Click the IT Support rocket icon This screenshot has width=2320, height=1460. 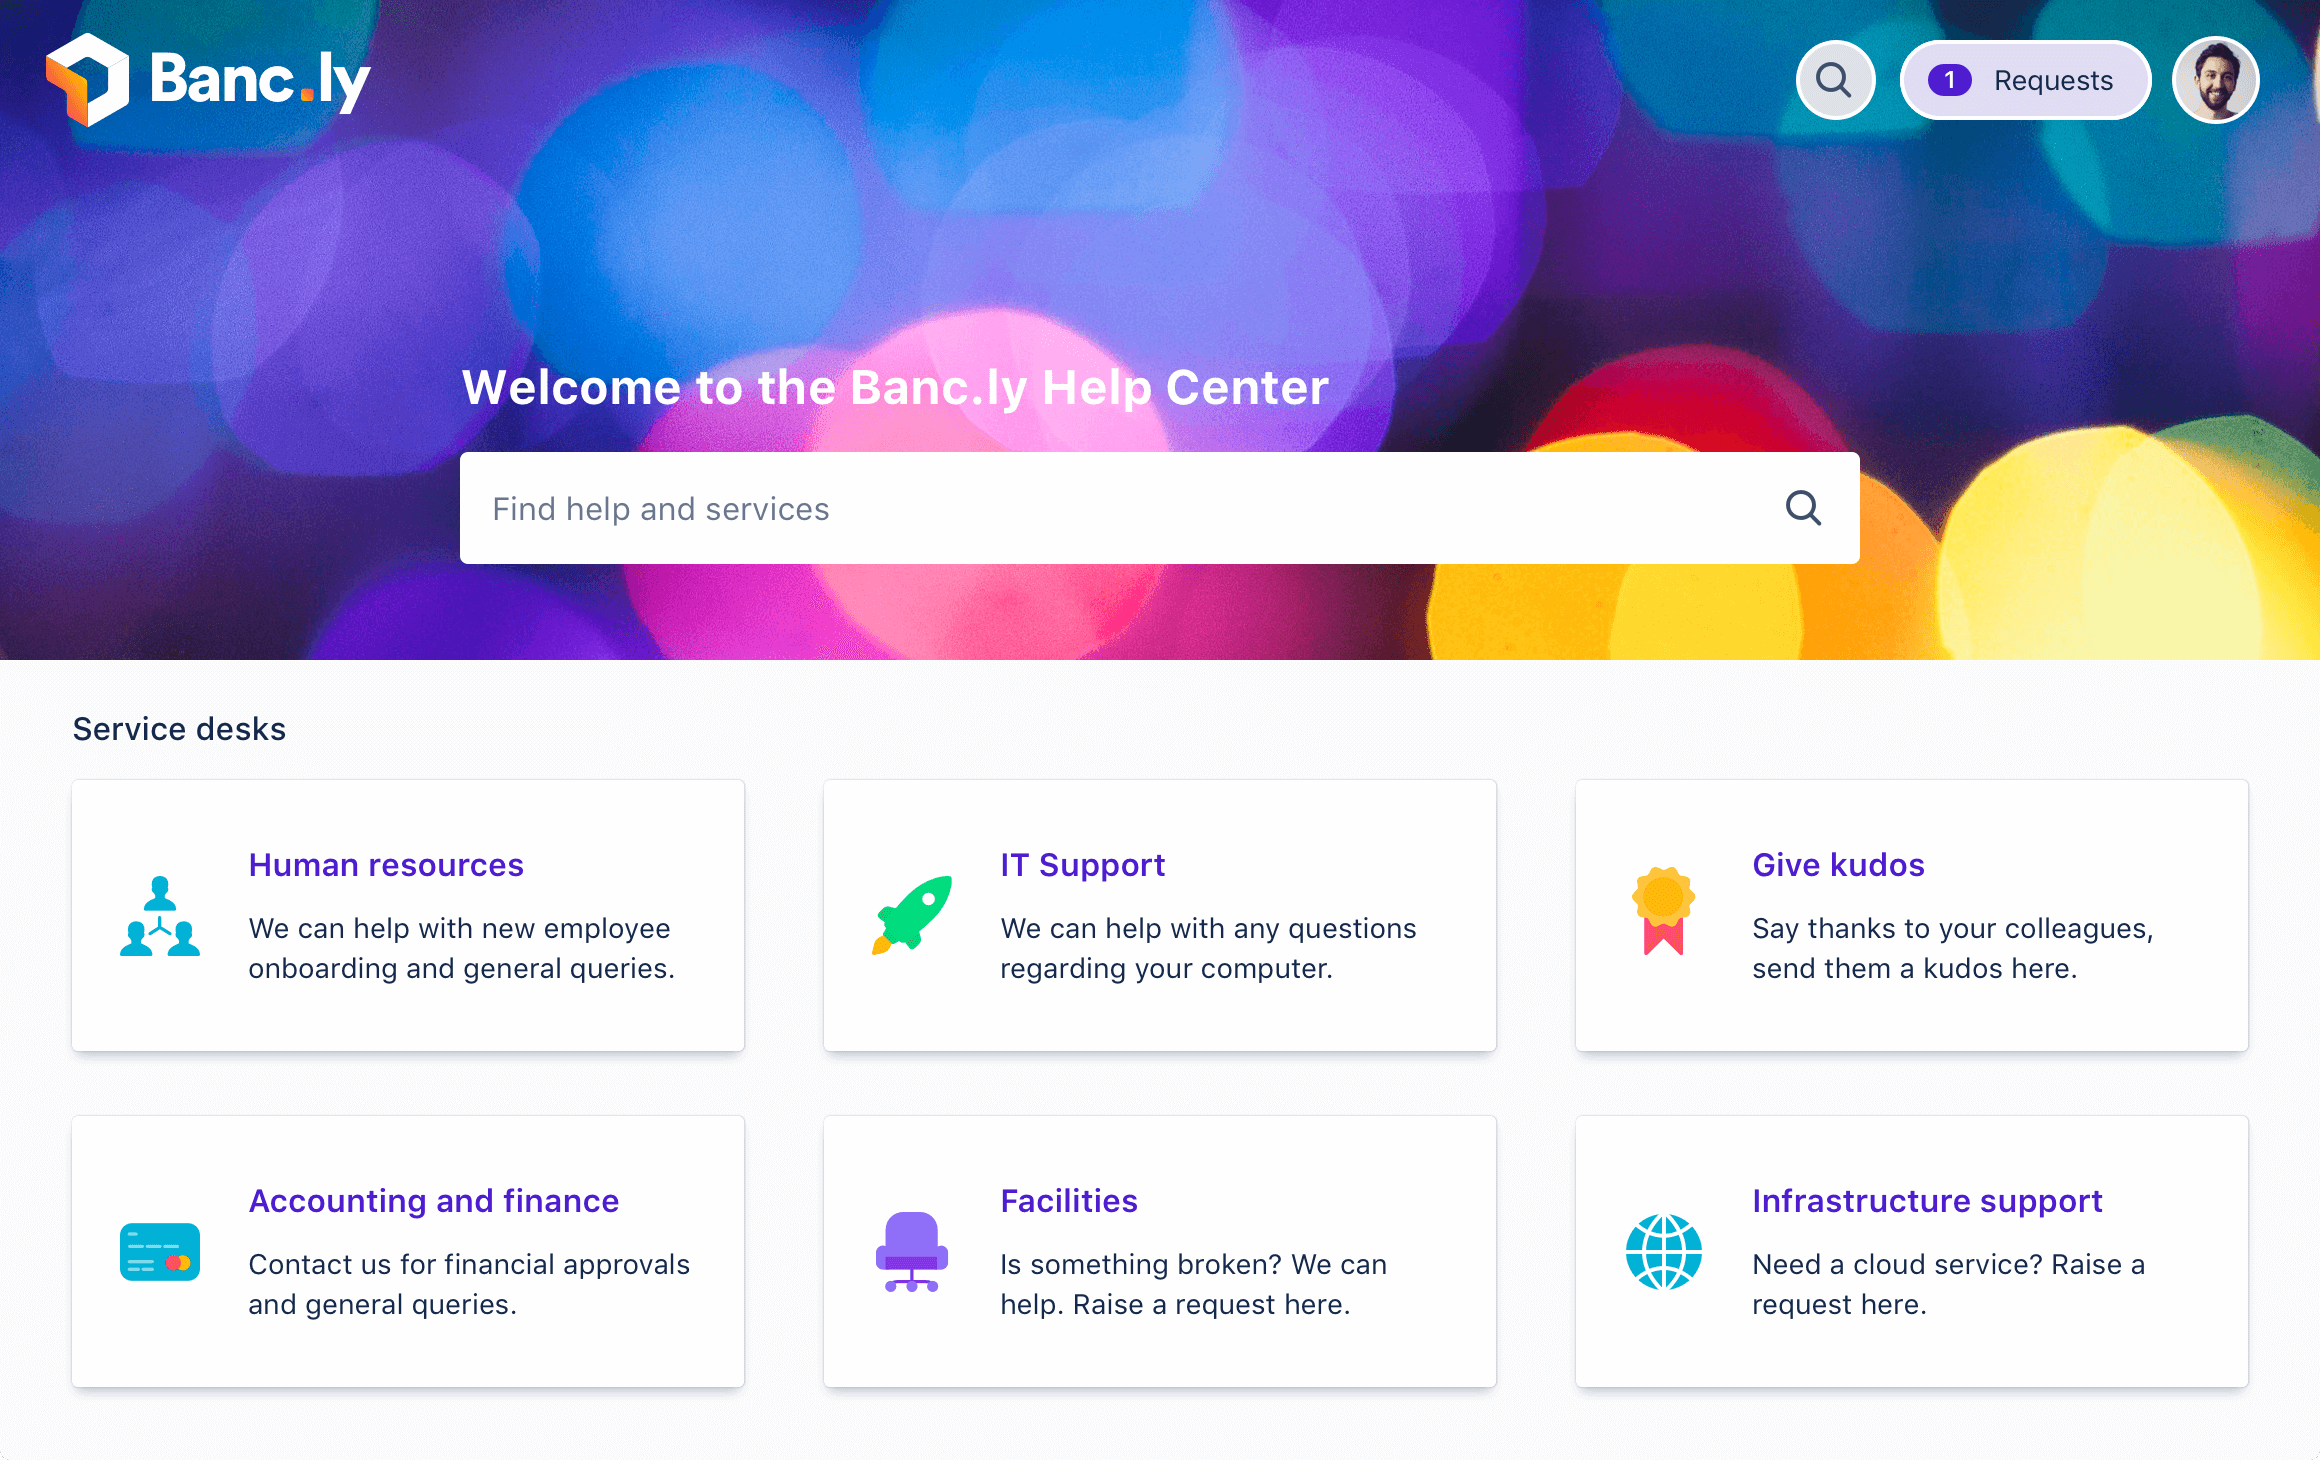click(912, 915)
